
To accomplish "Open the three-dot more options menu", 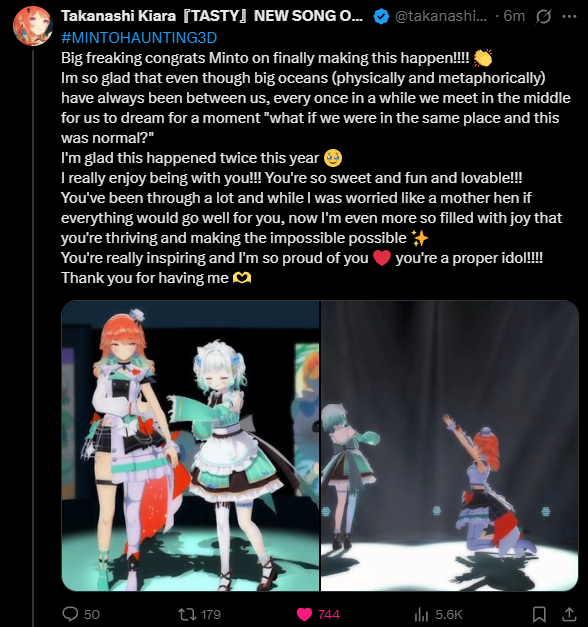I will [569, 16].
